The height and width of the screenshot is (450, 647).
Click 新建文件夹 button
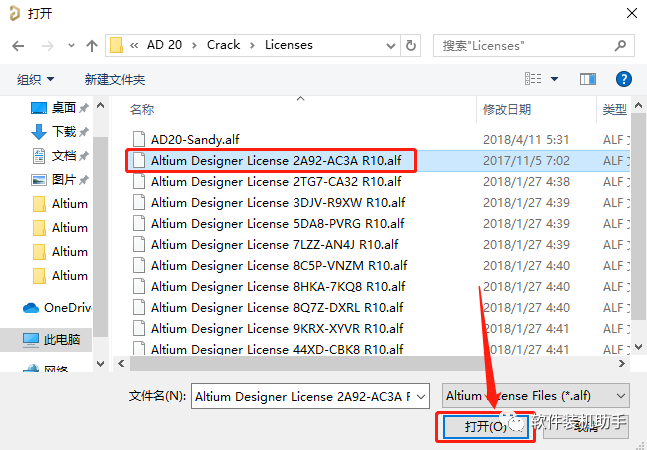click(115, 79)
